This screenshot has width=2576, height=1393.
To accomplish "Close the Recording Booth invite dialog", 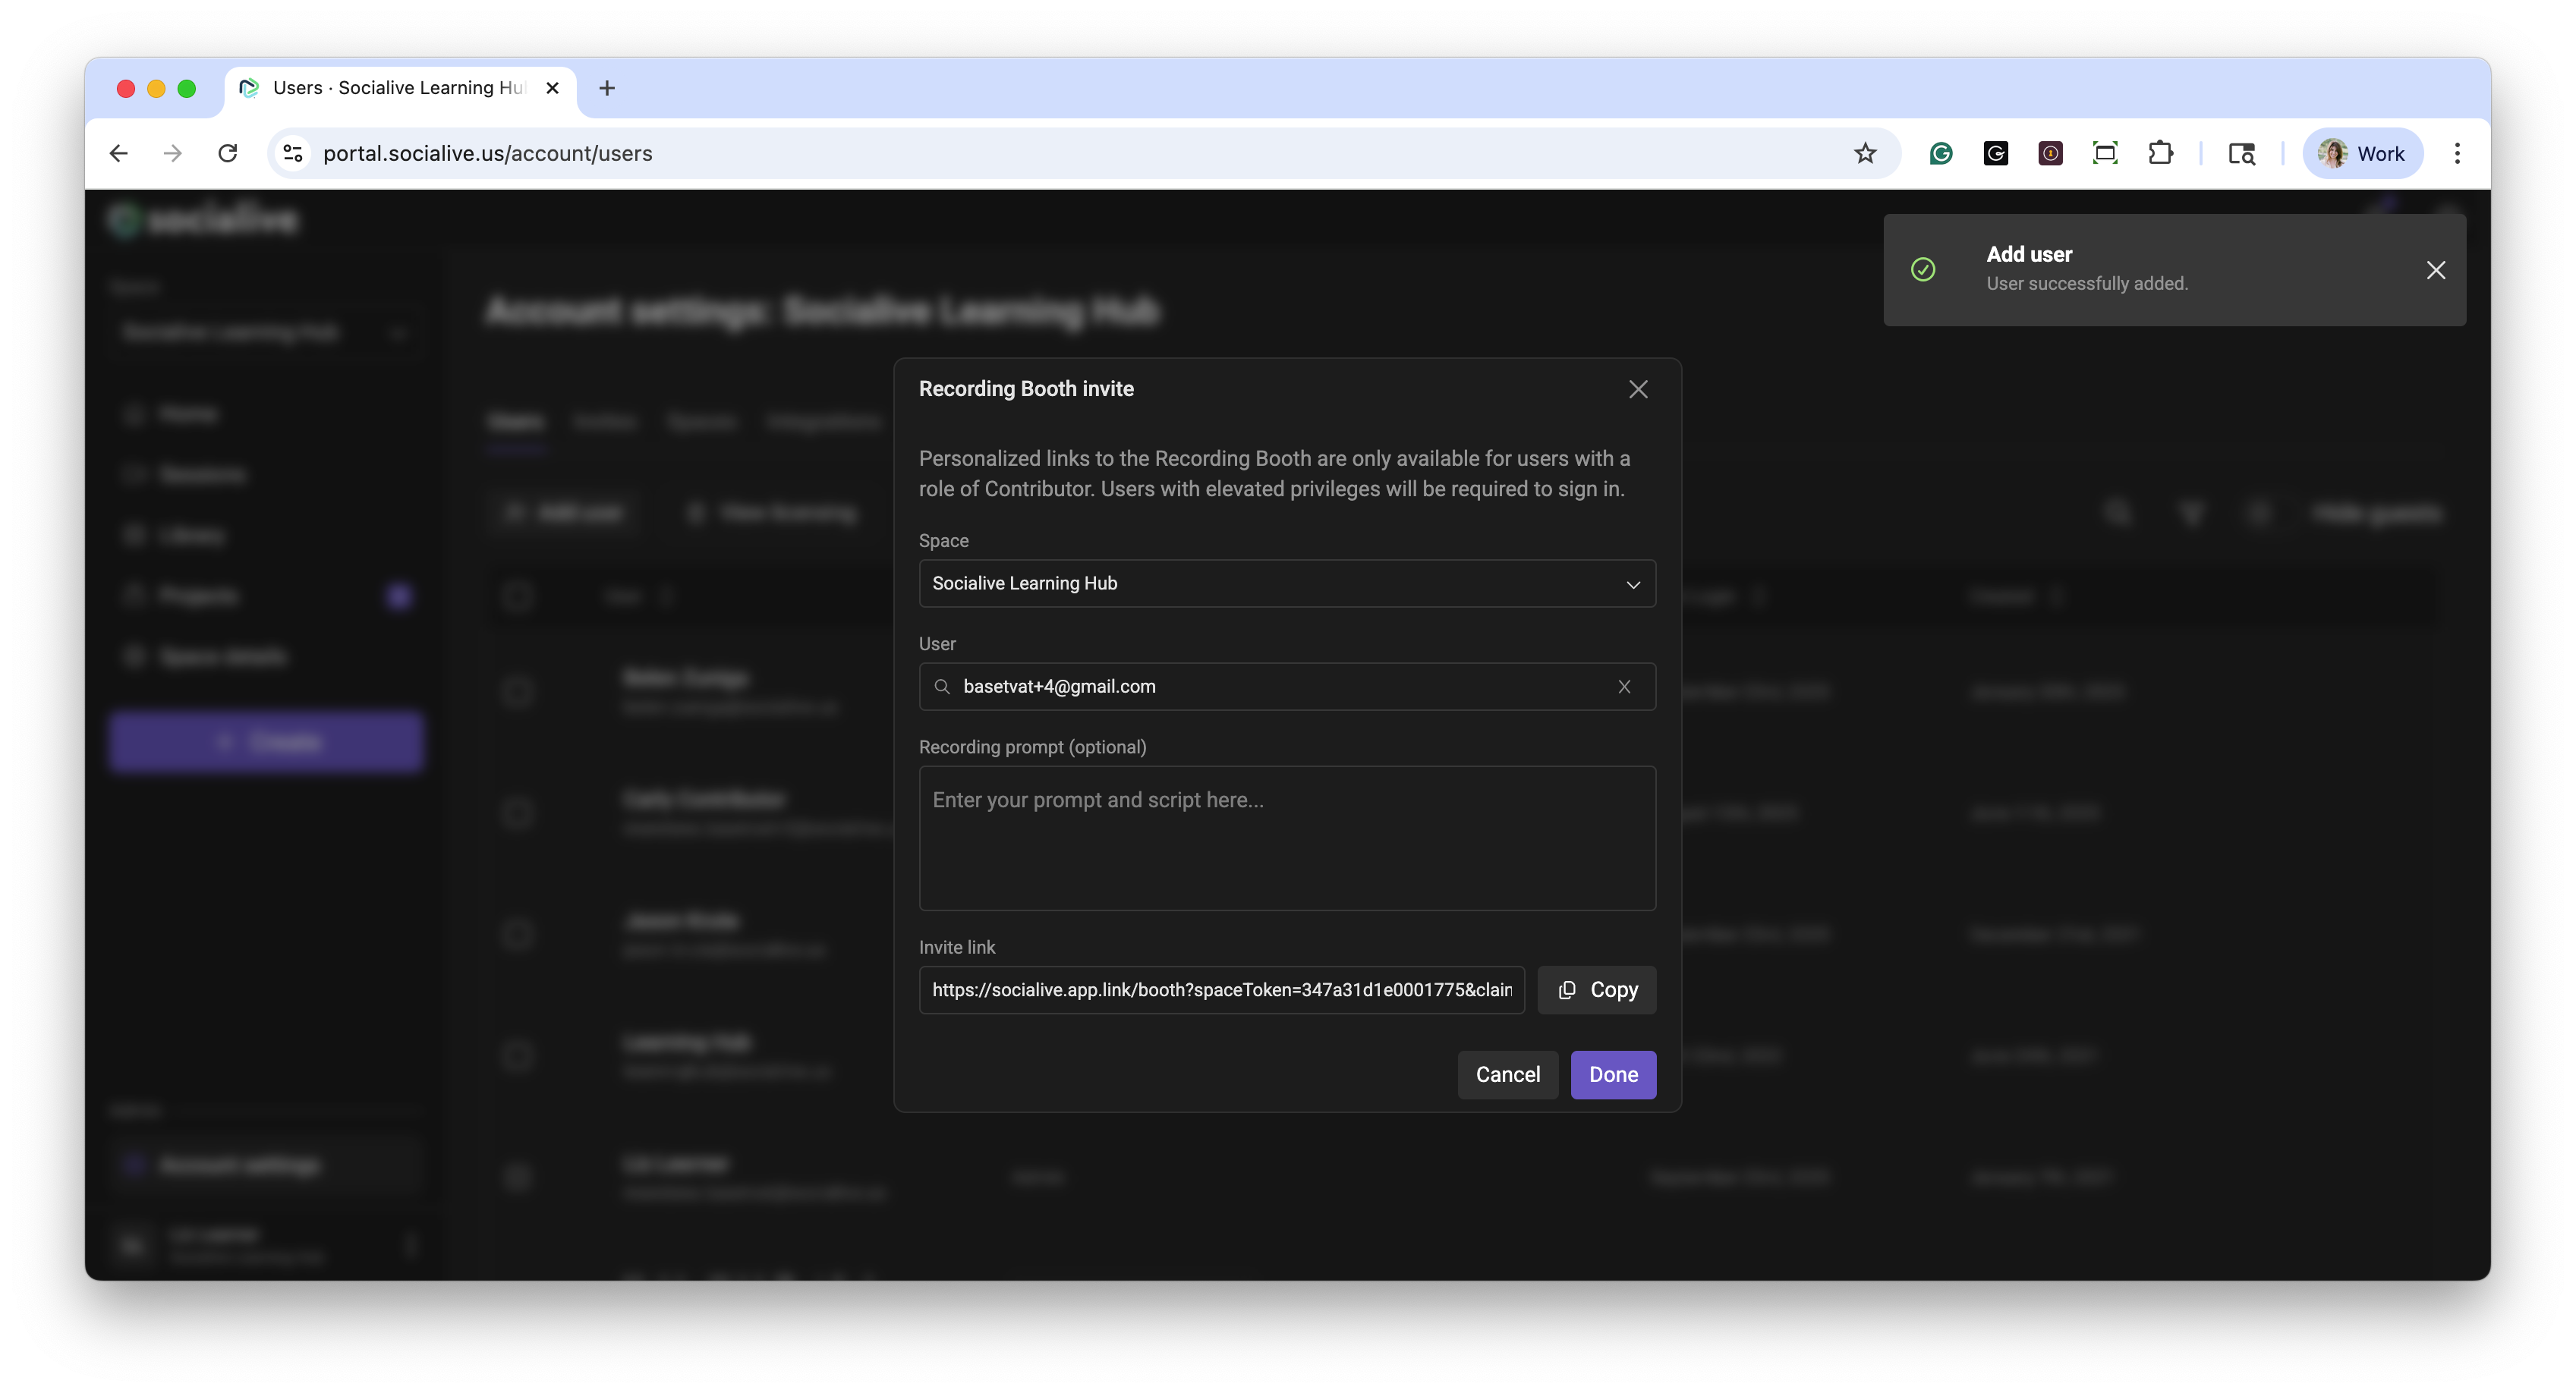I will (x=1637, y=389).
